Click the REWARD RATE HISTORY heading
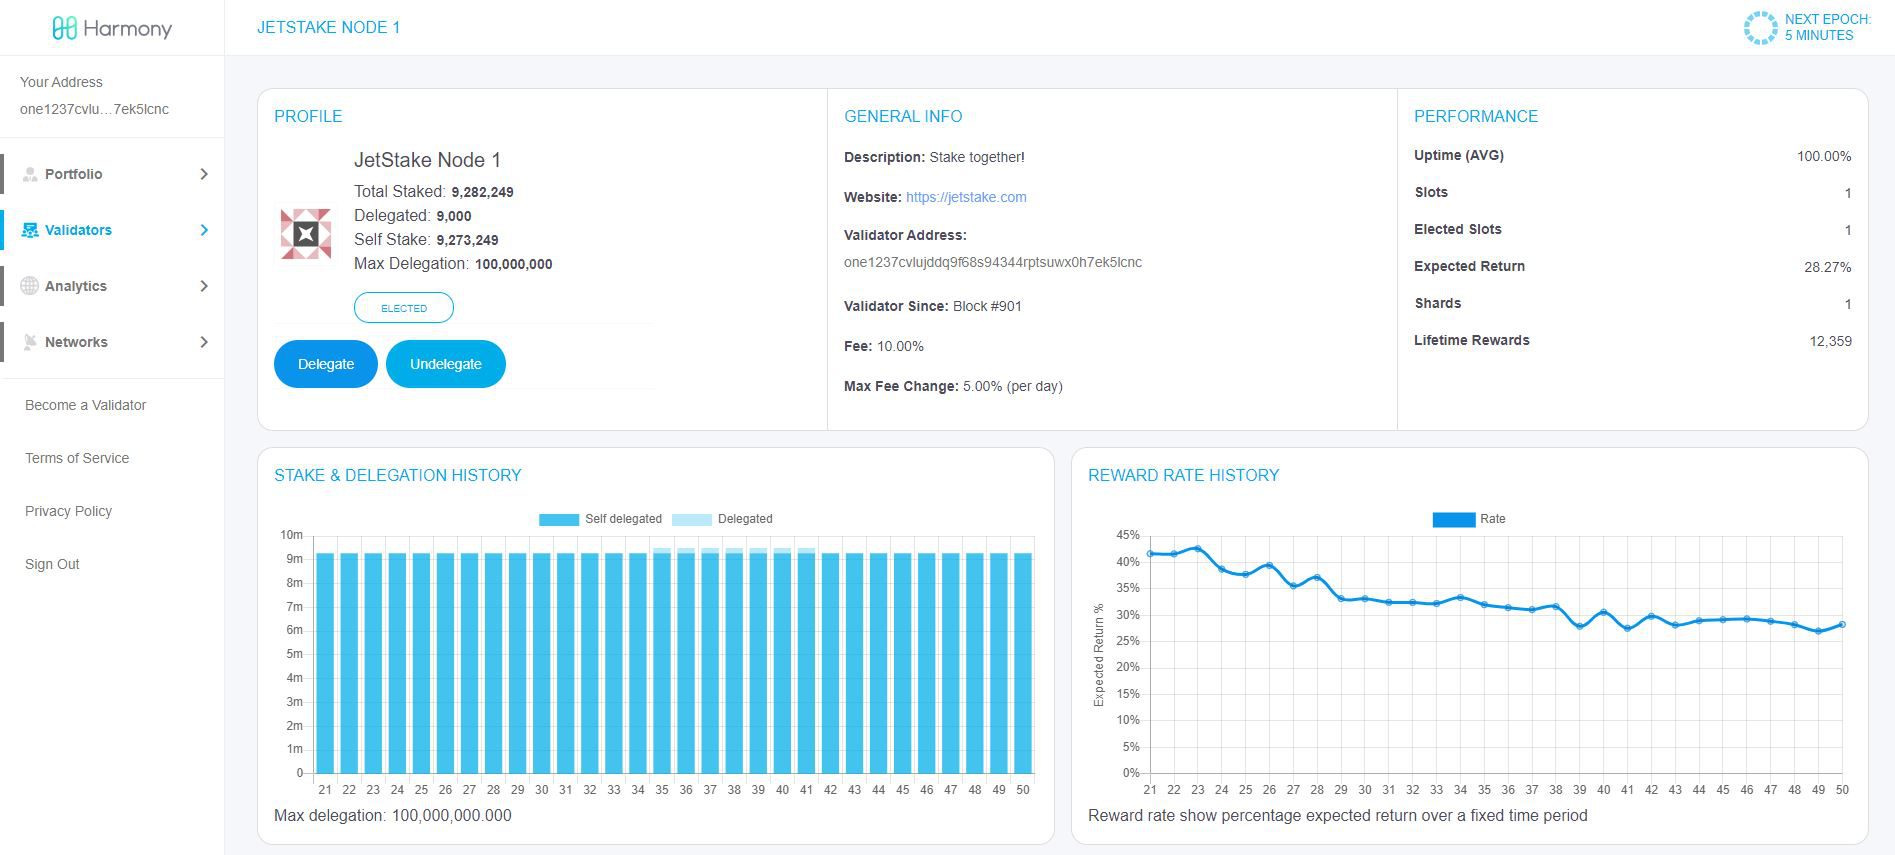The width and height of the screenshot is (1895, 855). [x=1184, y=476]
